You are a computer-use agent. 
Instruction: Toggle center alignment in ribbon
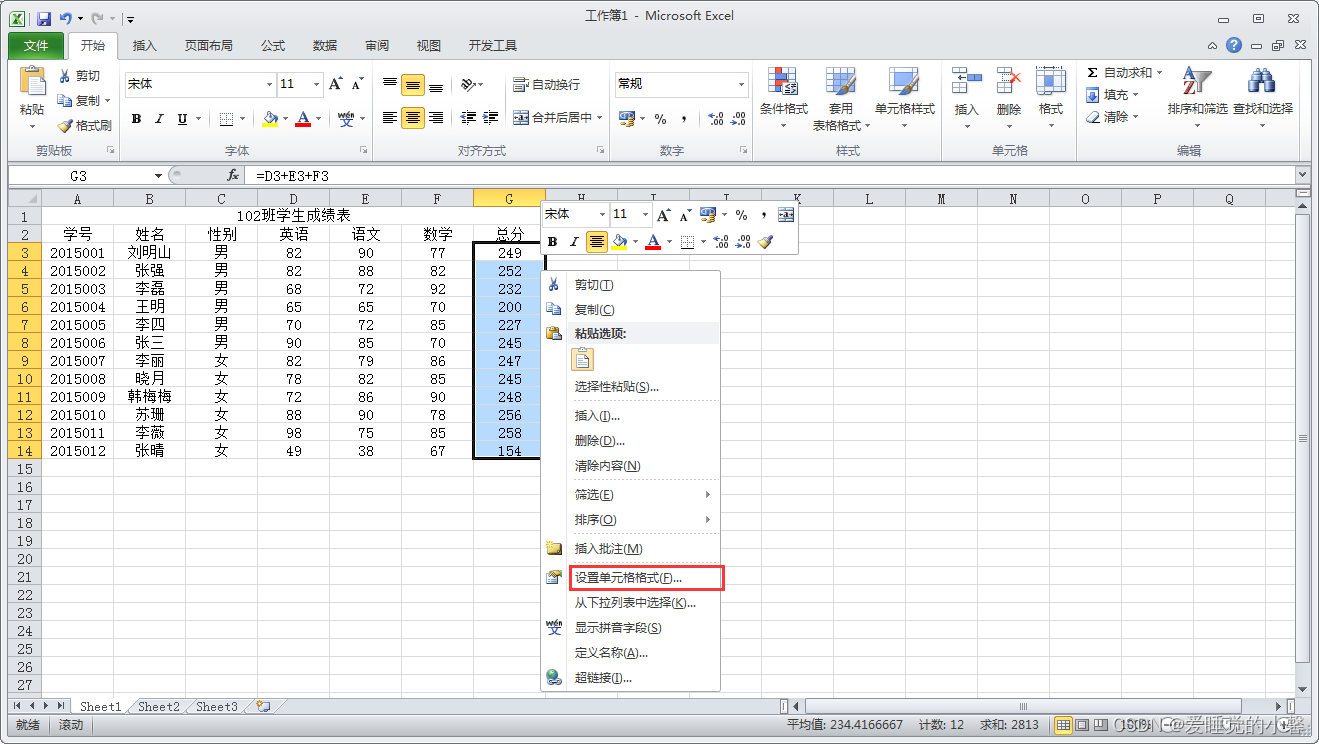click(413, 118)
